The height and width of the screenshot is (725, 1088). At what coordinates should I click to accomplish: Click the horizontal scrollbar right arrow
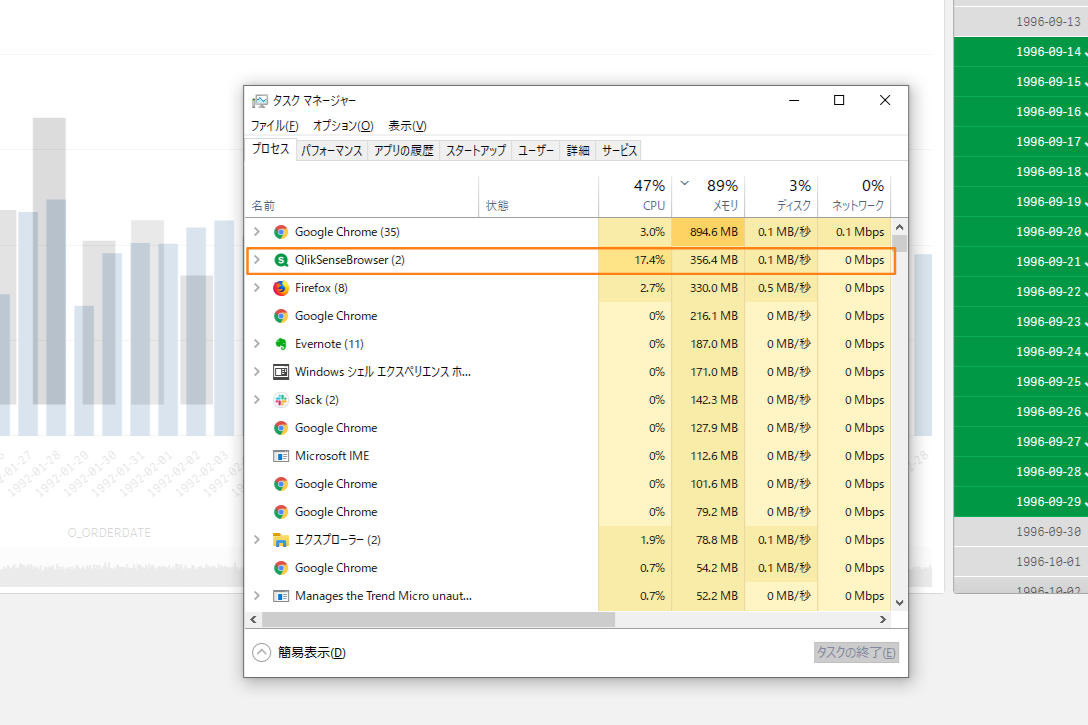883,620
